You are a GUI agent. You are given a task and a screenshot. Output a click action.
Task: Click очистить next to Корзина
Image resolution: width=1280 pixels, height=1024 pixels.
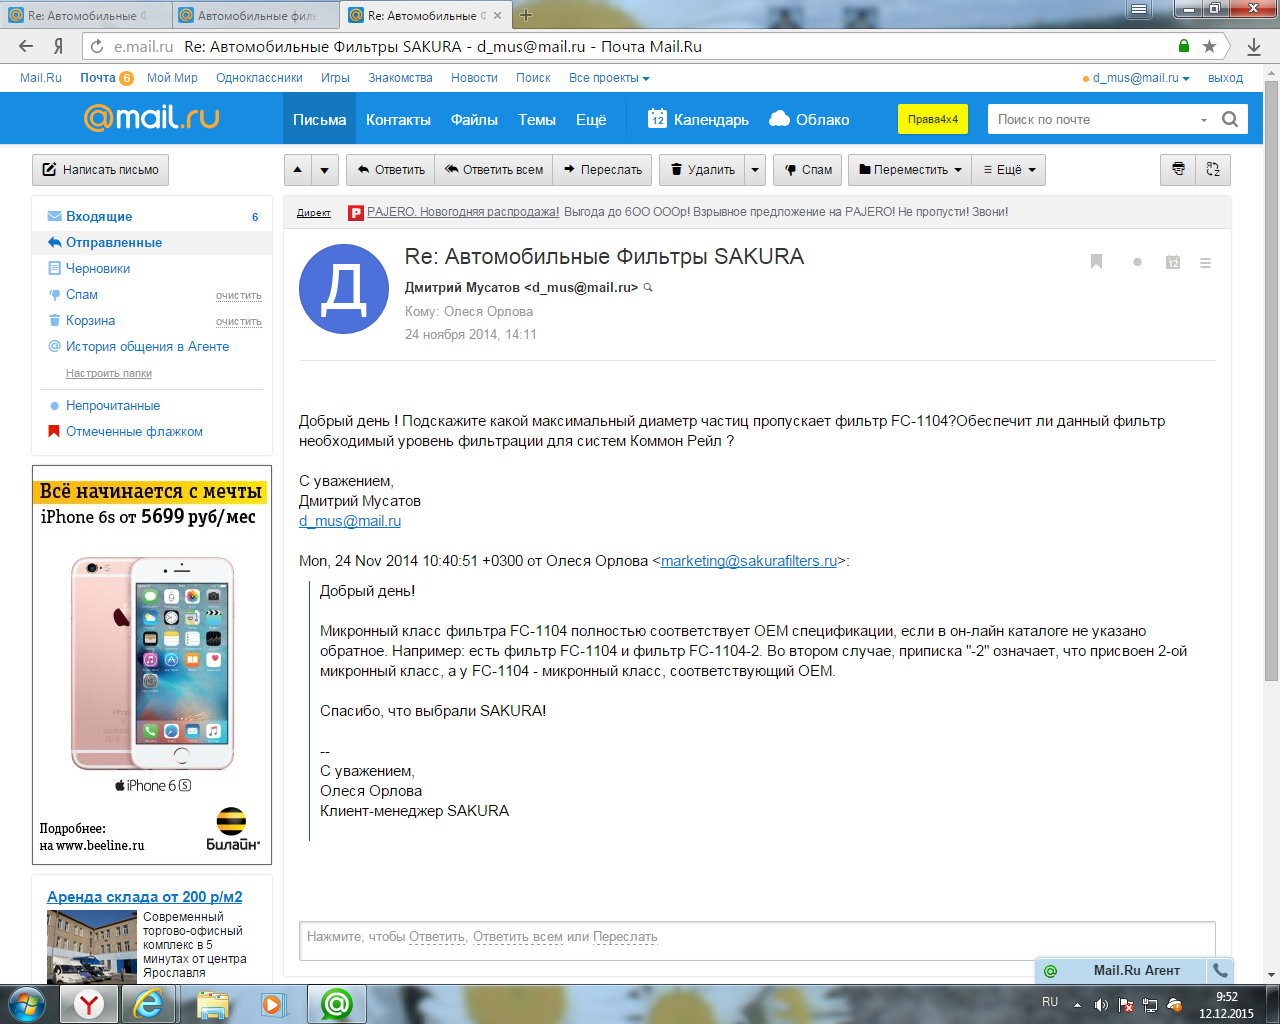click(239, 322)
